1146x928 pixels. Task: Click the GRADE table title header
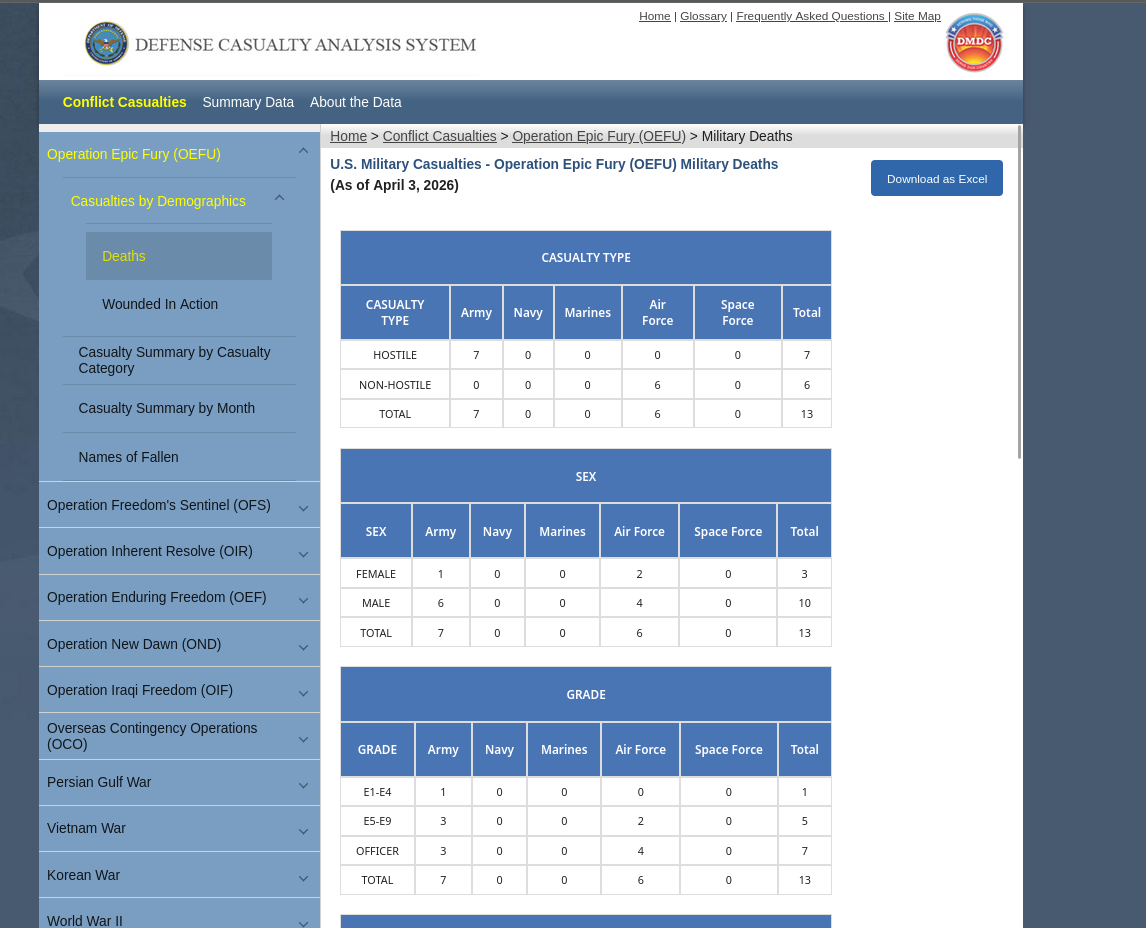click(x=585, y=694)
